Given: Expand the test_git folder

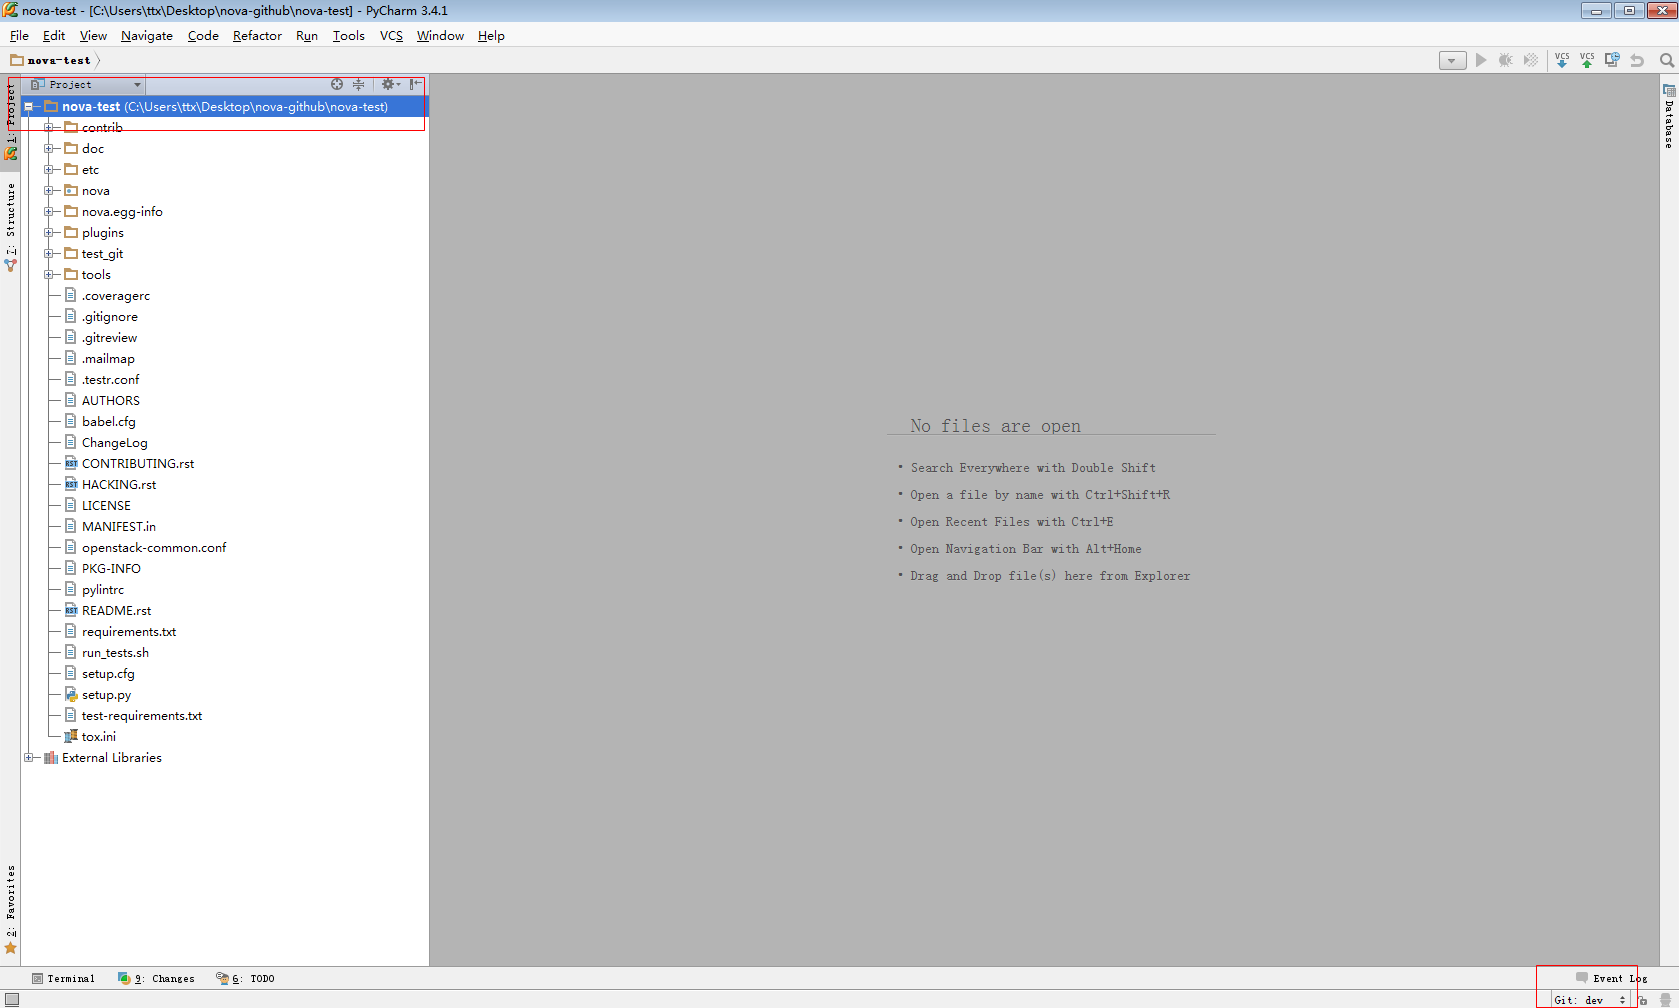Looking at the screenshot, I should (48, 253).
